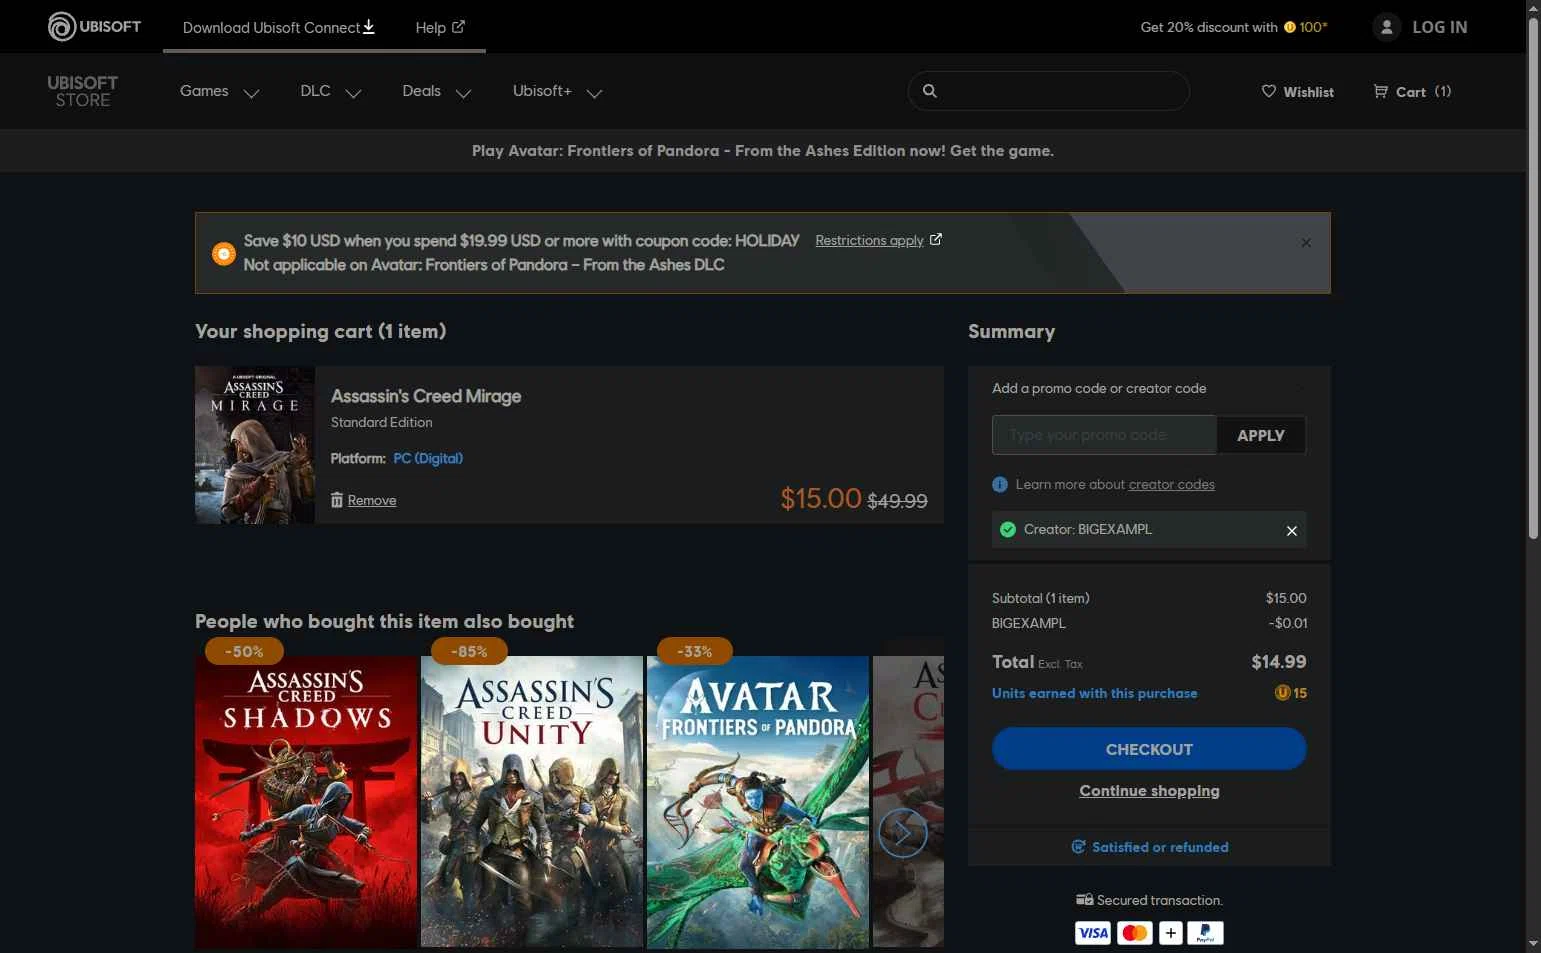This screenshot has height=953, width=1541.
Task: Click the scrollbar down arrow
Action: coord(1533,944)
